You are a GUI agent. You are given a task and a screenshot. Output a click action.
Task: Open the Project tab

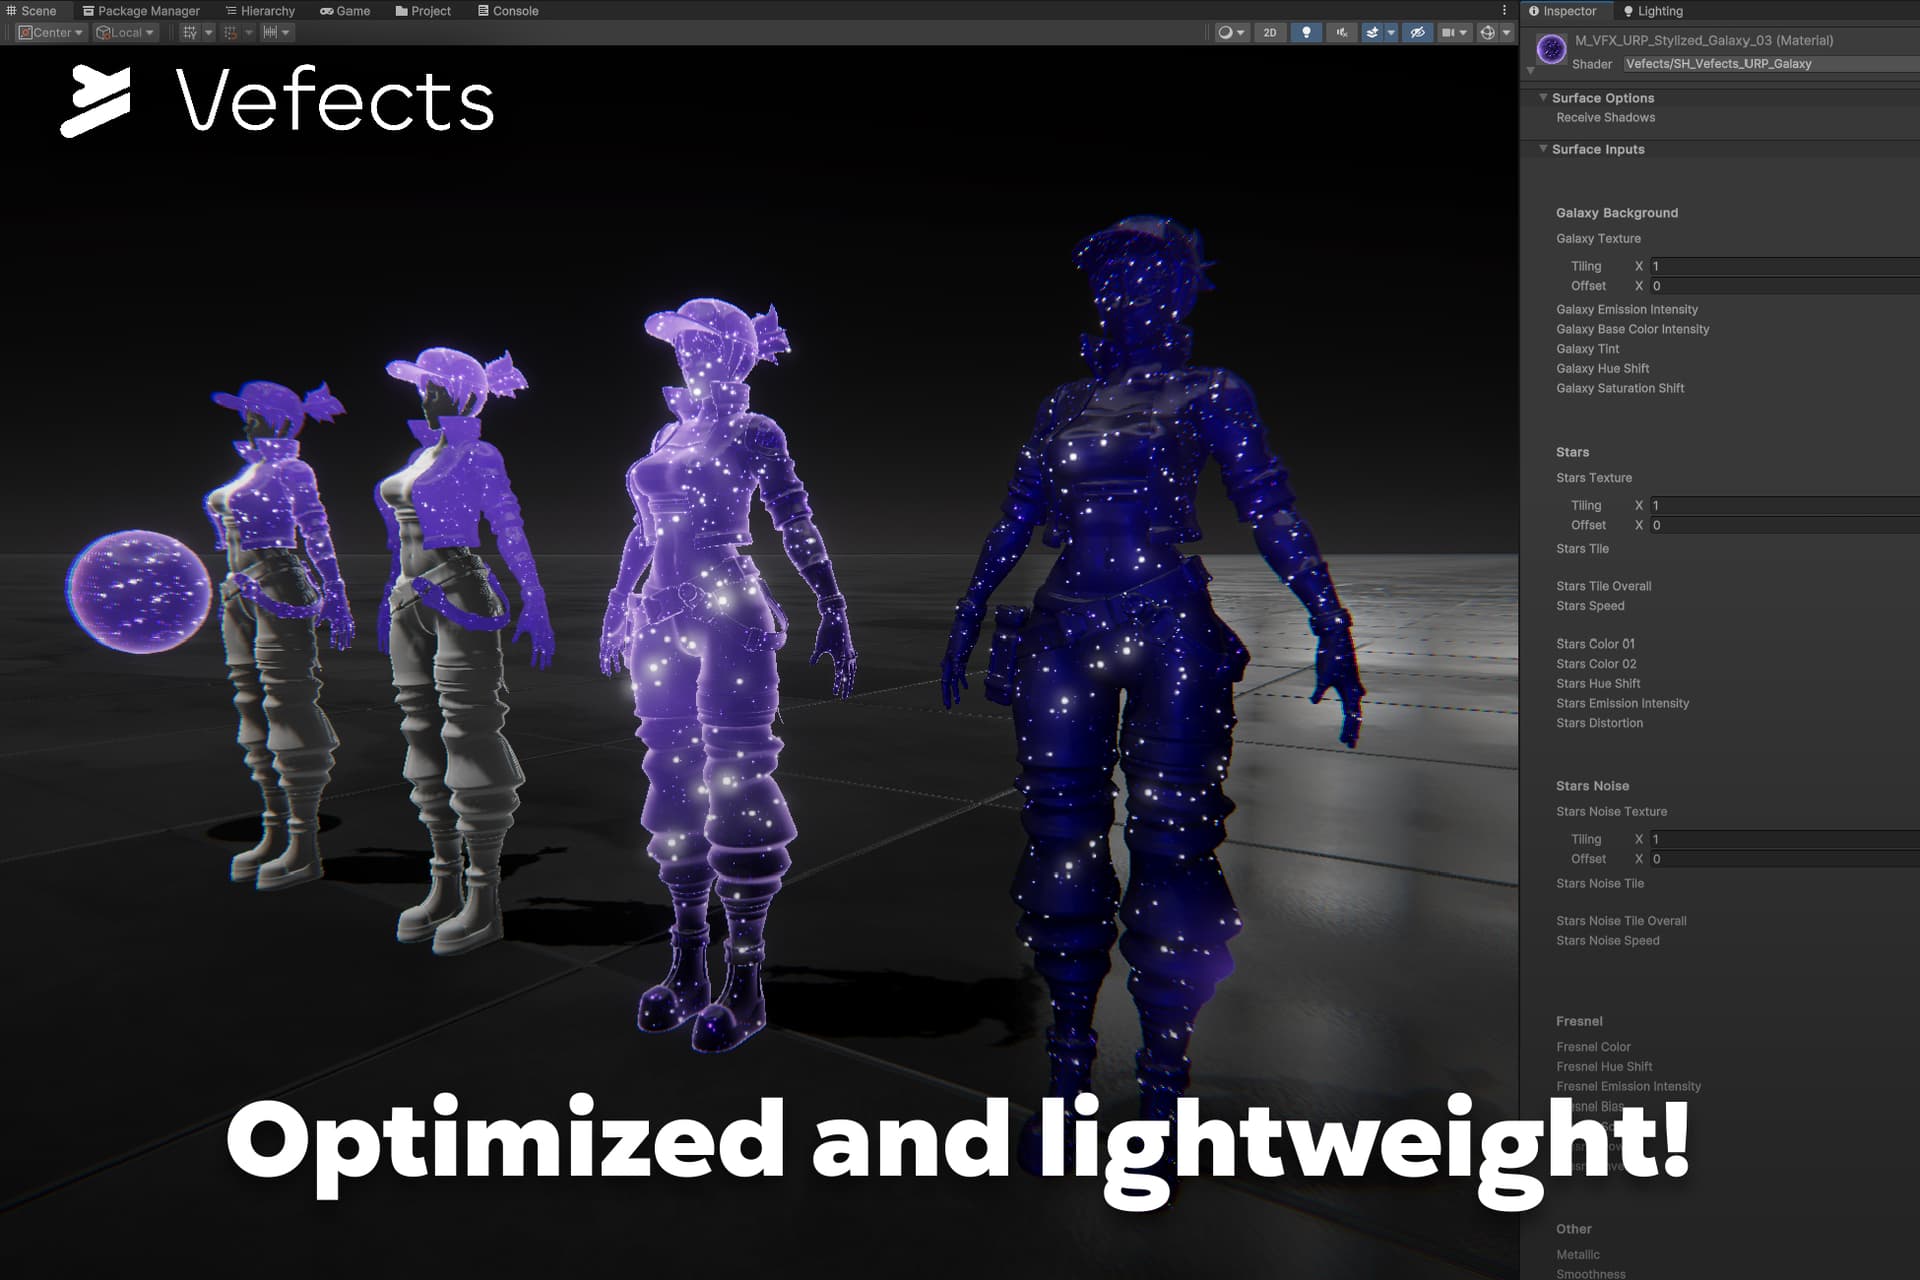tap(423, 11)
